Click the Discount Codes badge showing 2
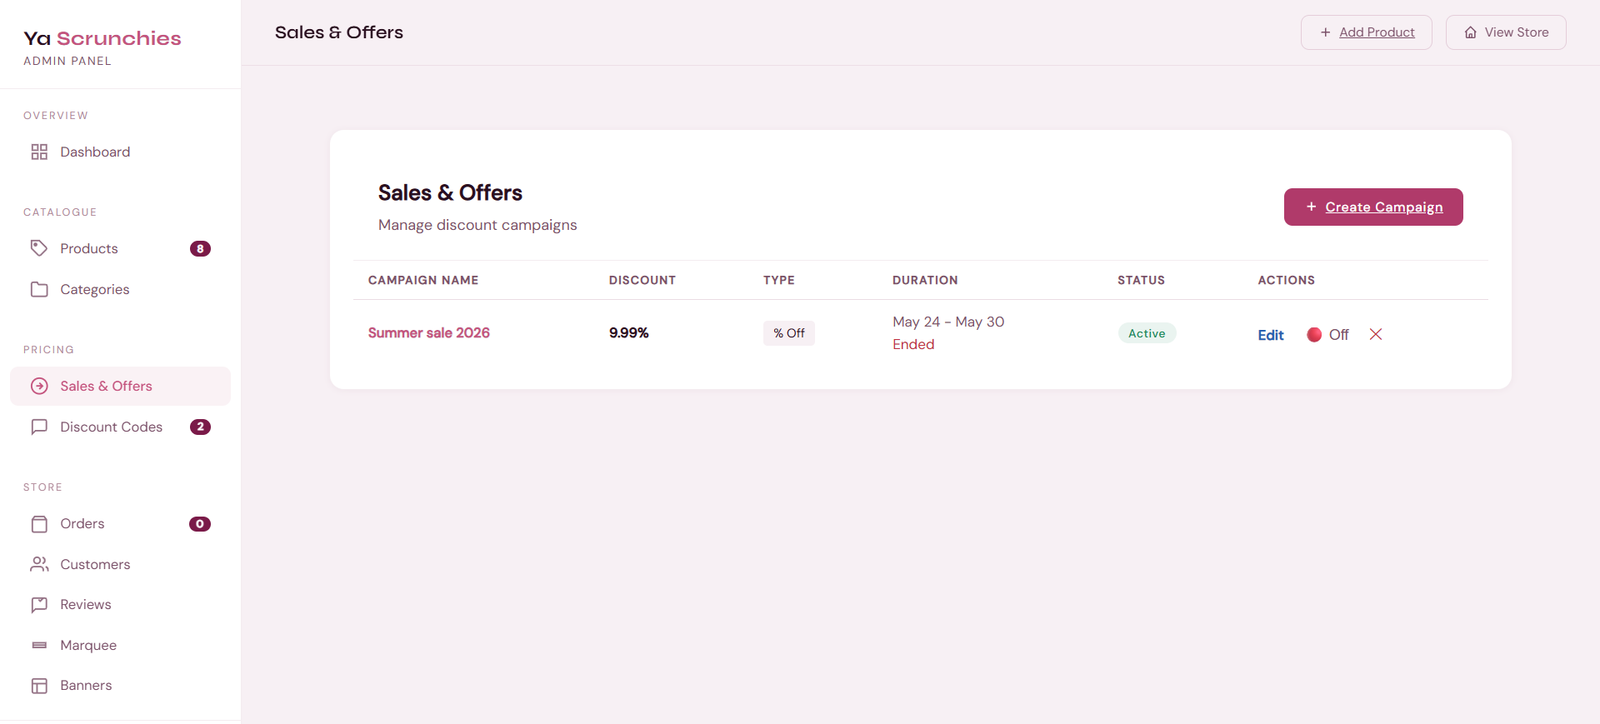 click(x=200, y=427)
